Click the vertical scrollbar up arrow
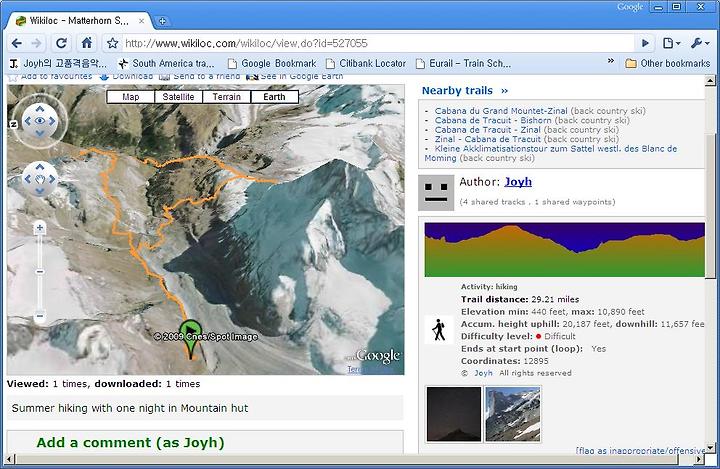720x469 pixels. (x=710, y=80)
